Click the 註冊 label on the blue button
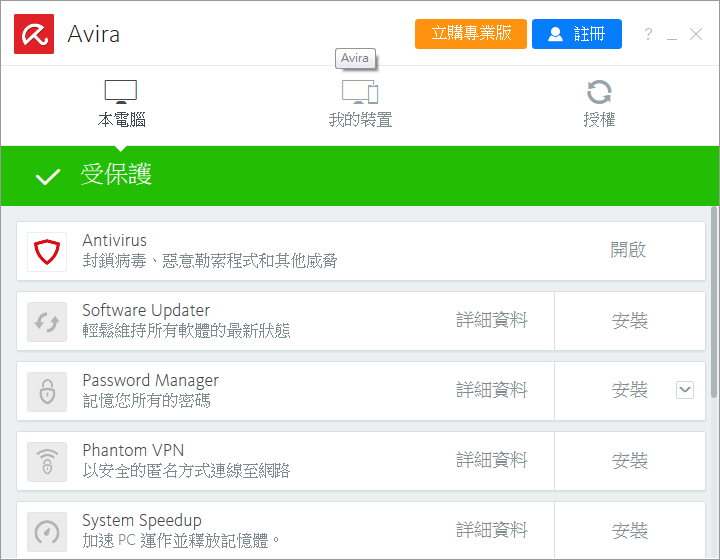The image size is (720, 560). [x=589, y=34]
